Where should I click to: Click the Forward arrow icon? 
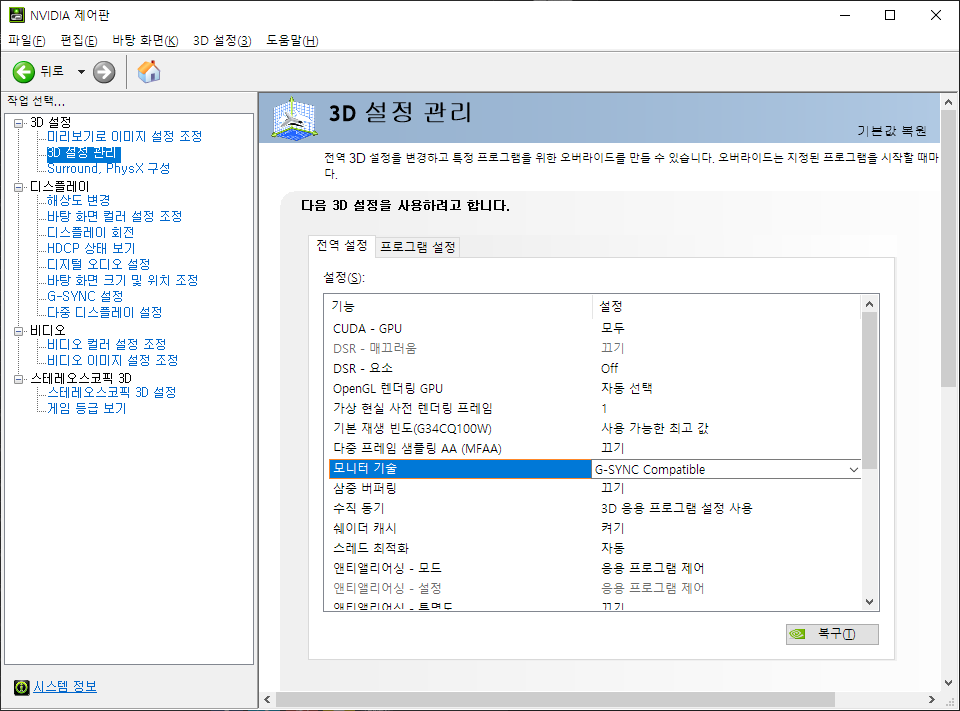(x=104, y=72)
